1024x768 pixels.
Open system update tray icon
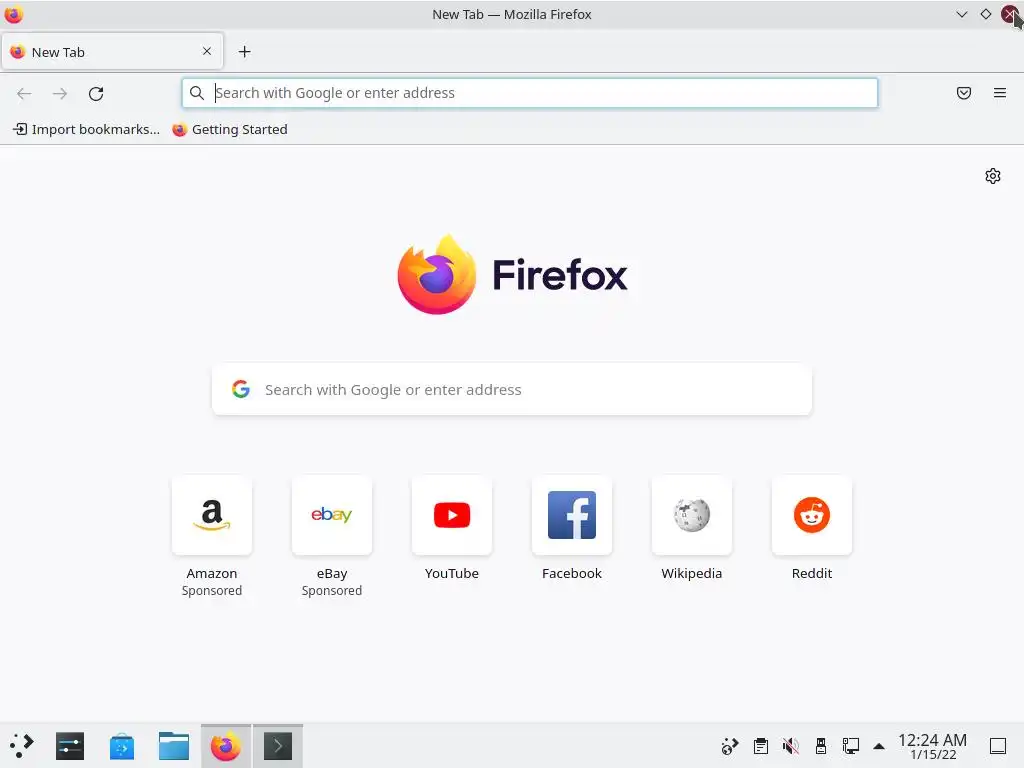pos(729,746)
